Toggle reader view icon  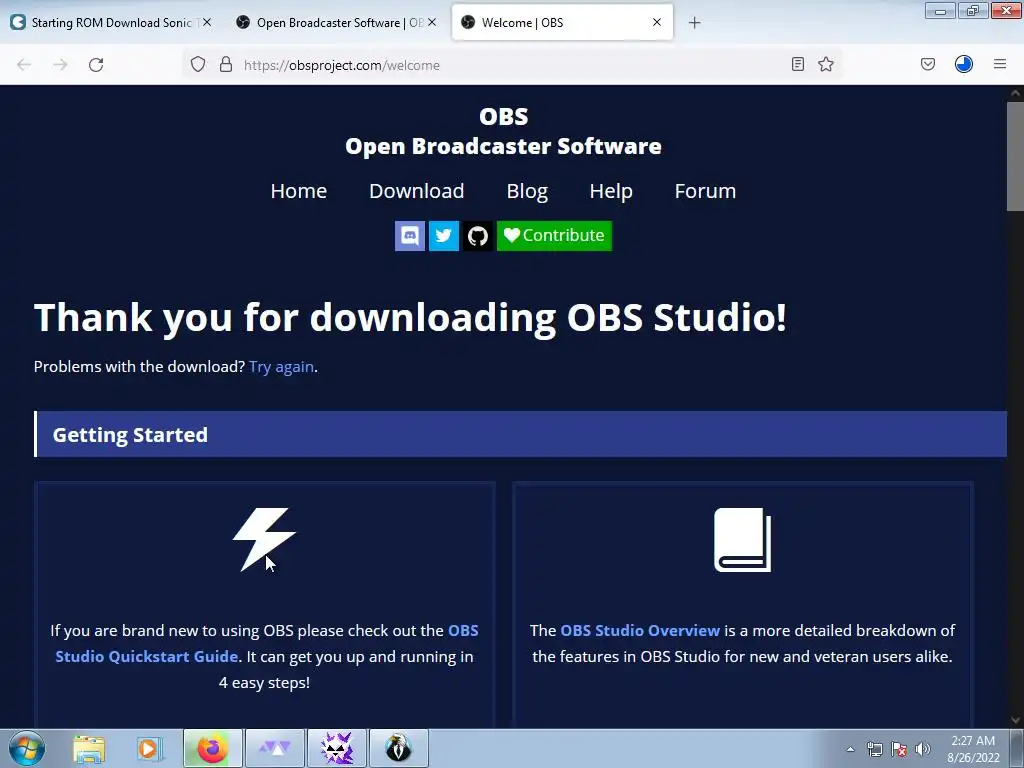(x=797, y=64)
